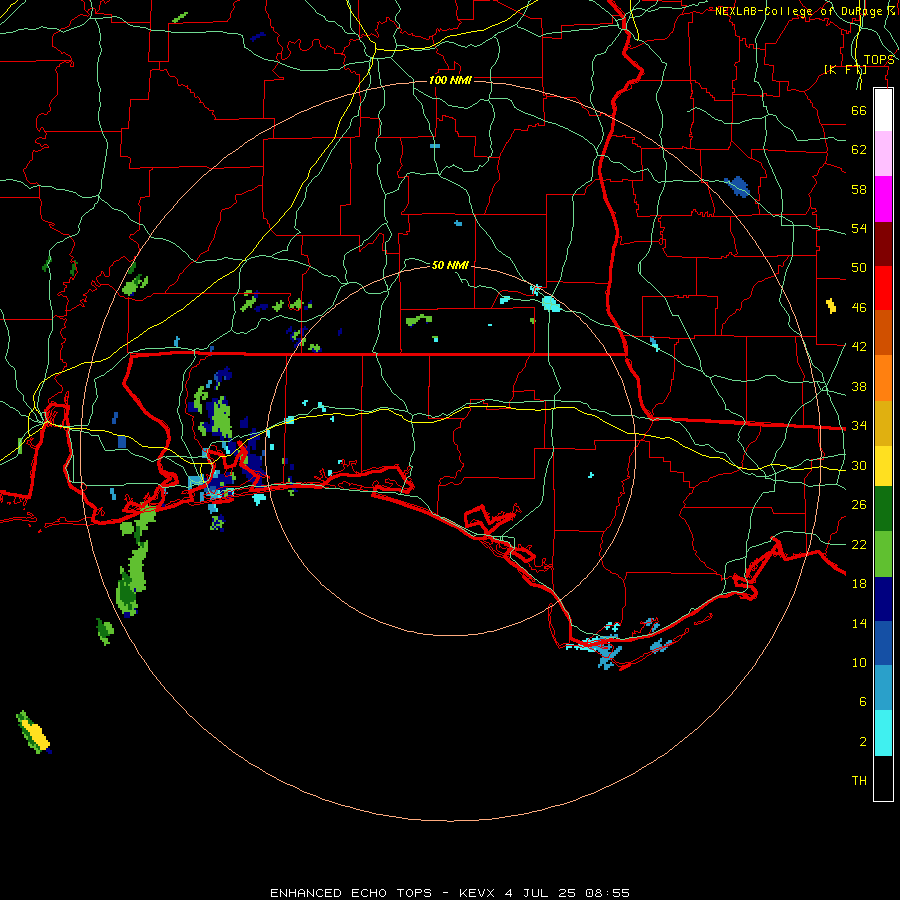This screenshot has width=900, height=900.
Task: Select the navy blue legend swatch
Action: coord(883,599)
